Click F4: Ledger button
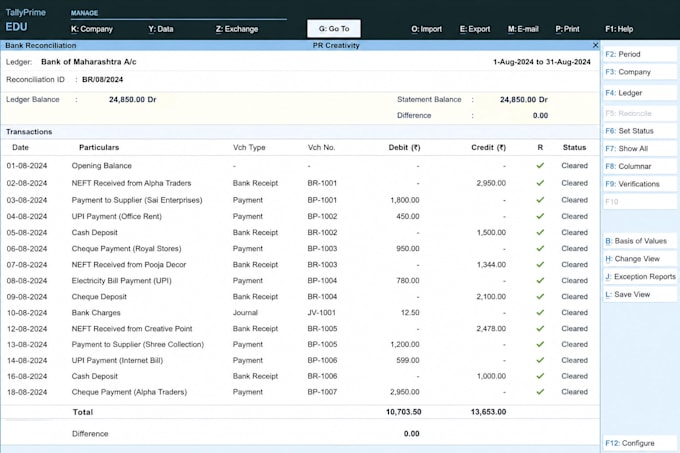Screen dimensions: 680x453 pyautogui.click(x=640, y=93)
